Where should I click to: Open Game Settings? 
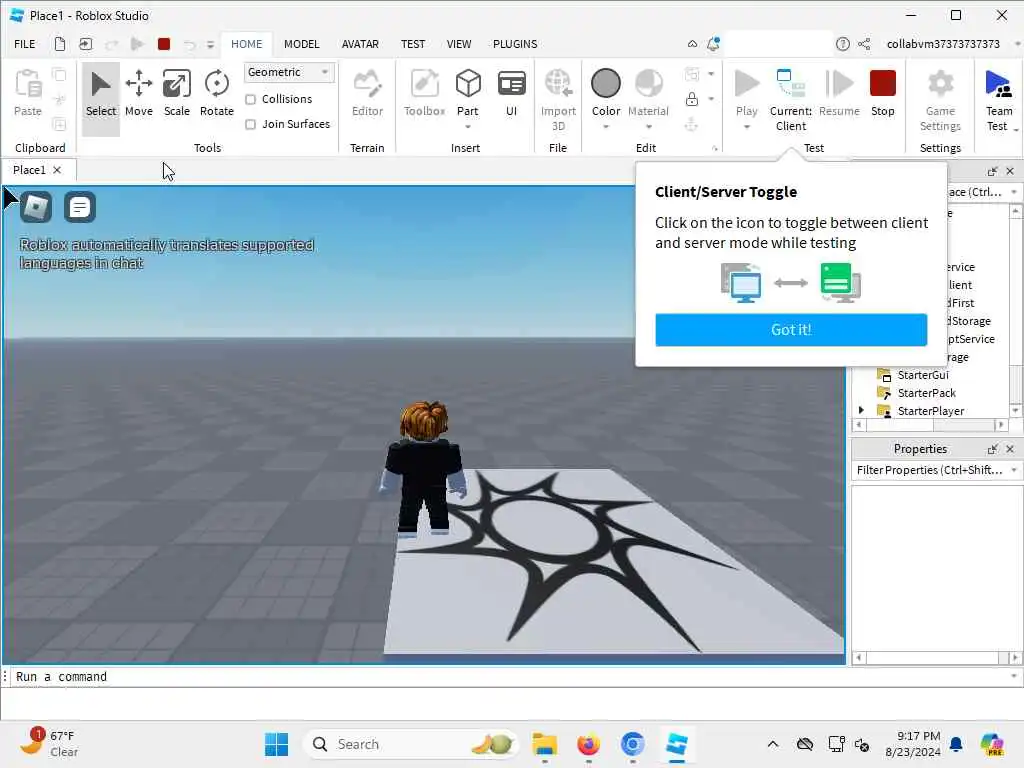[x=940, y=99]
